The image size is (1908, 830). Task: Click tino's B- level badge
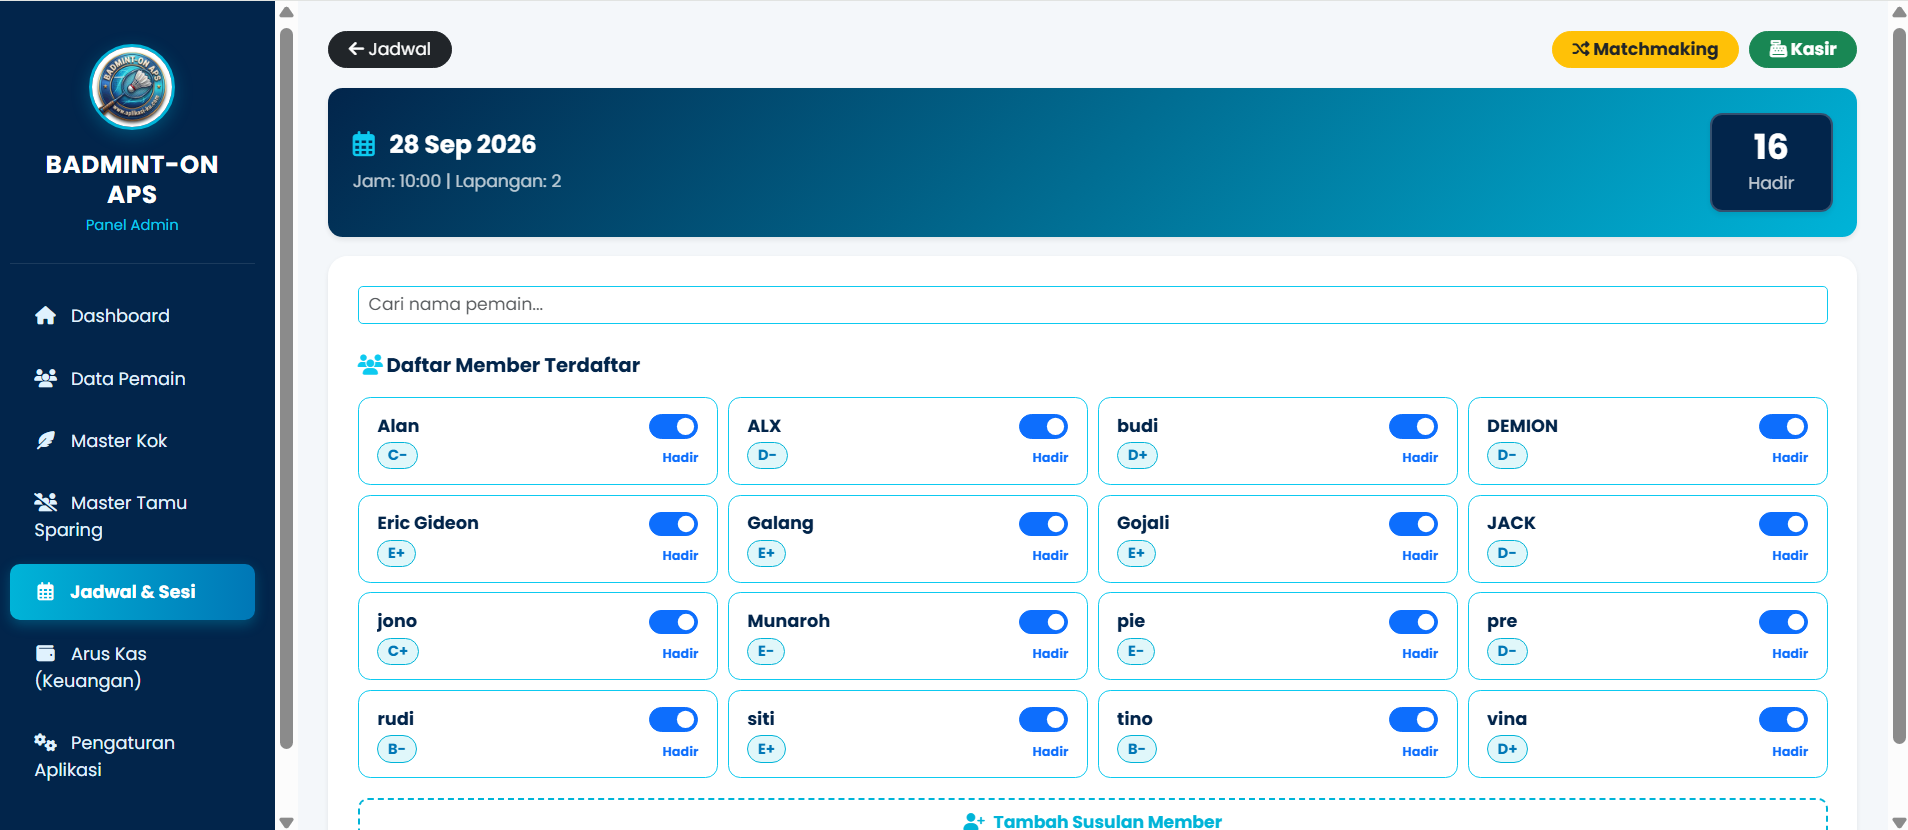coord(1136,749)
